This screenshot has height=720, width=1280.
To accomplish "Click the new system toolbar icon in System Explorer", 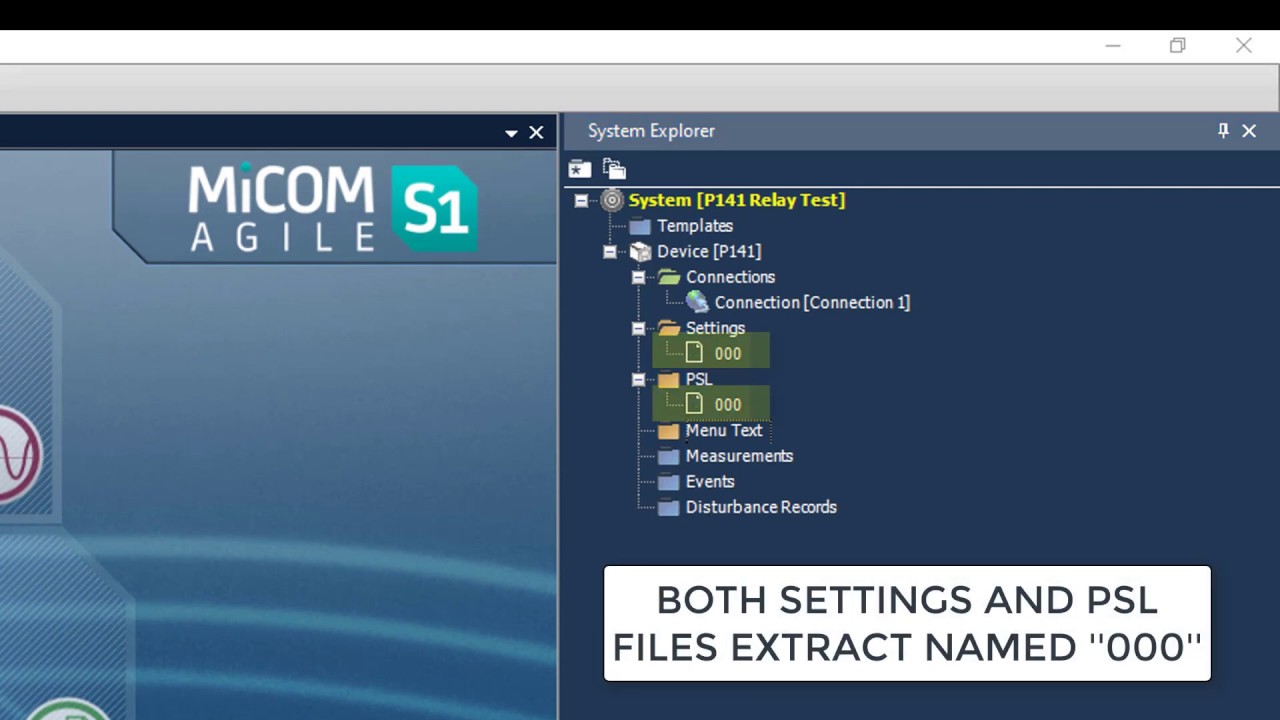I will pyautogui.click(x=580, y=169).
